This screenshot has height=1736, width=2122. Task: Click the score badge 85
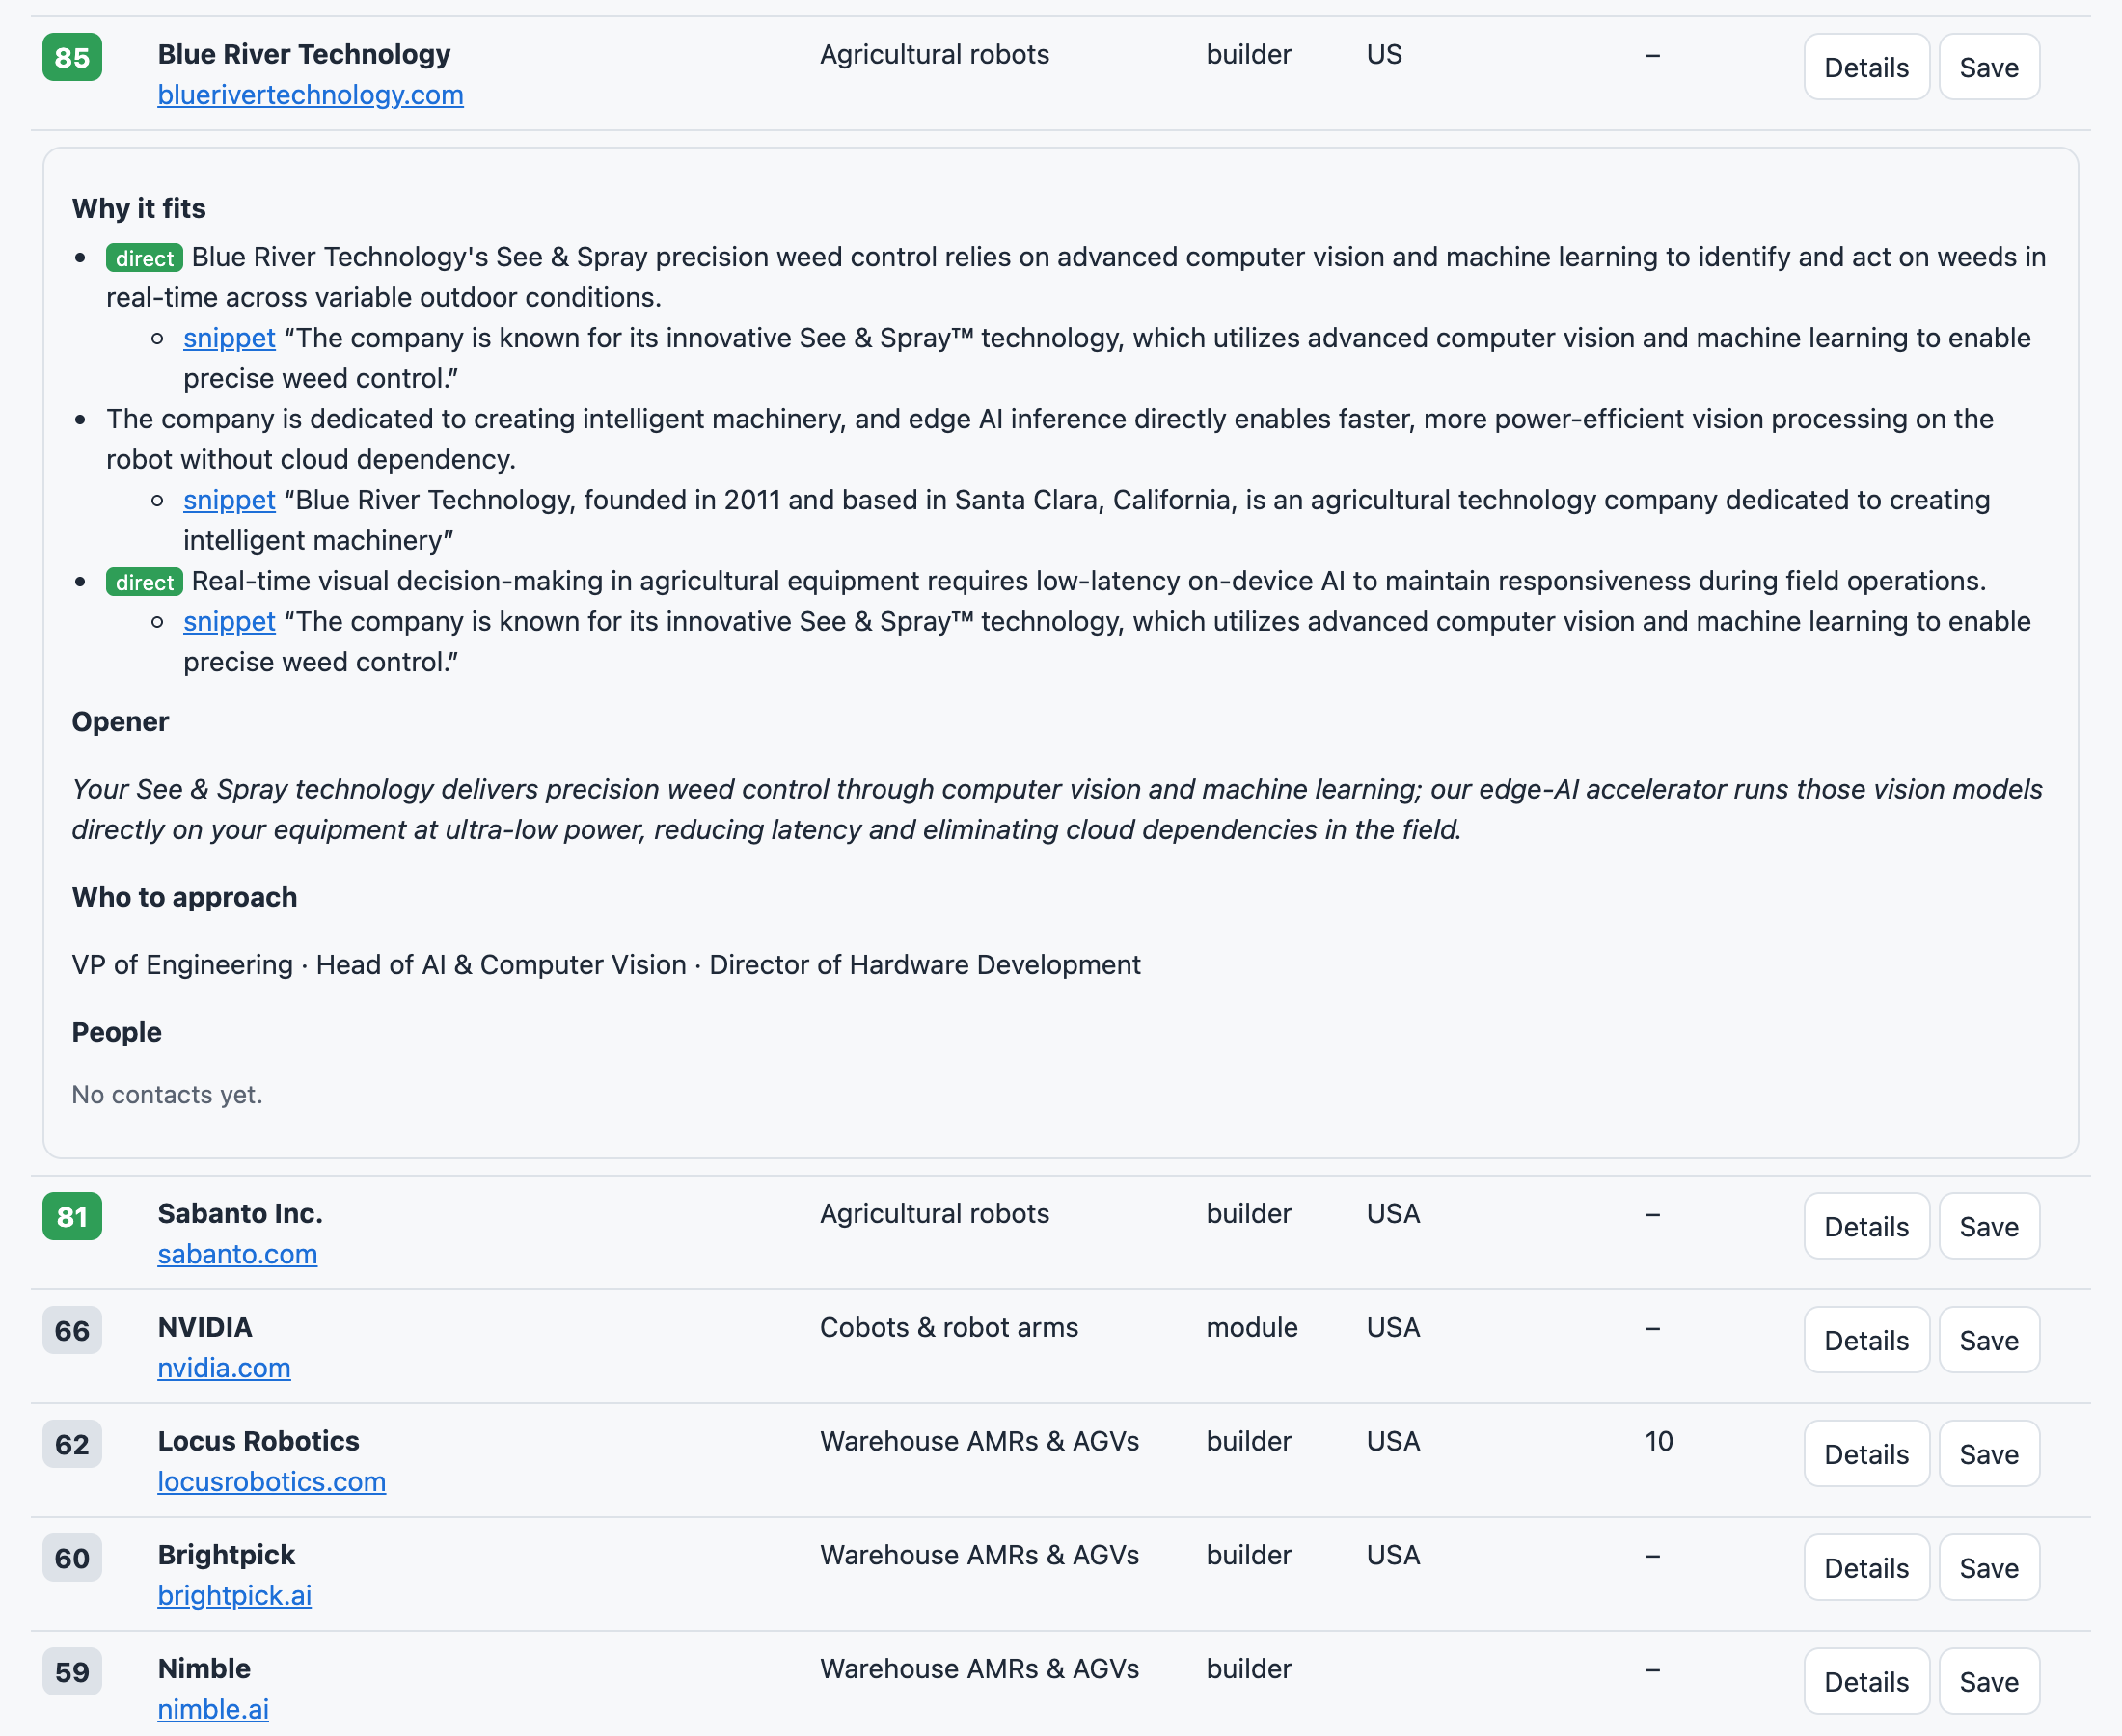point(72,57)
